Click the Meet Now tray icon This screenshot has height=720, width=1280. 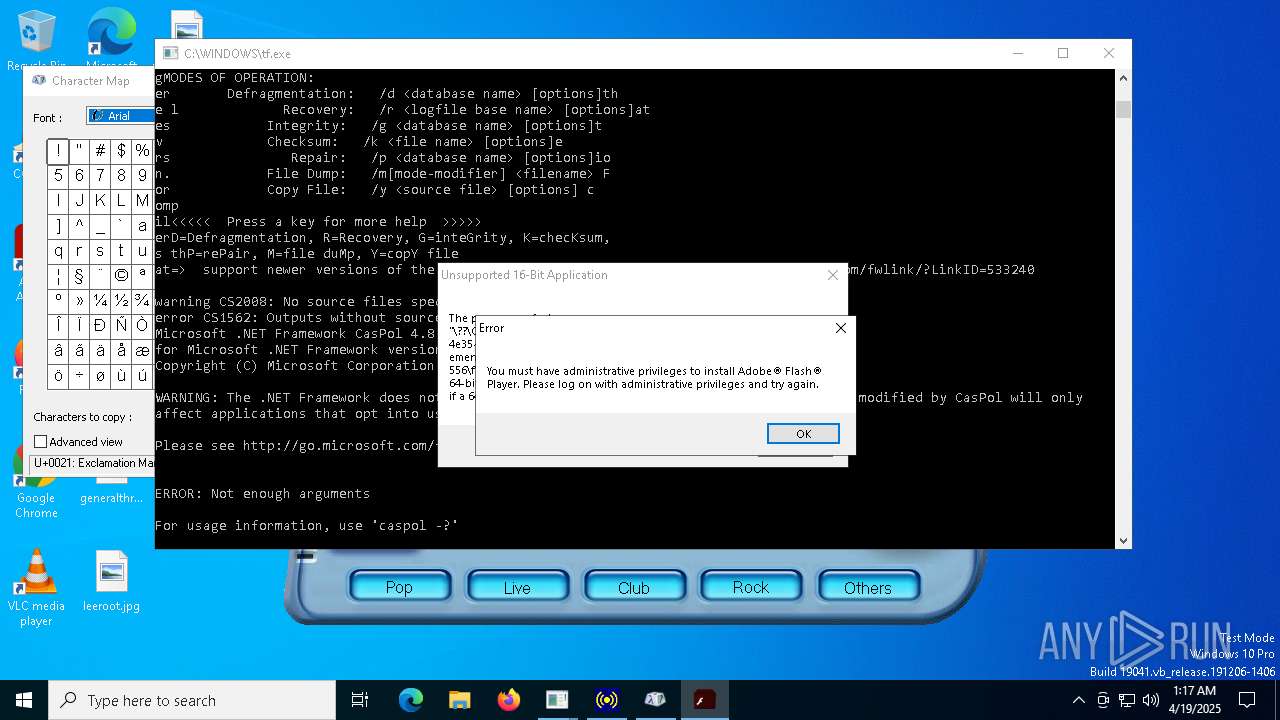tap(1103, 700)
